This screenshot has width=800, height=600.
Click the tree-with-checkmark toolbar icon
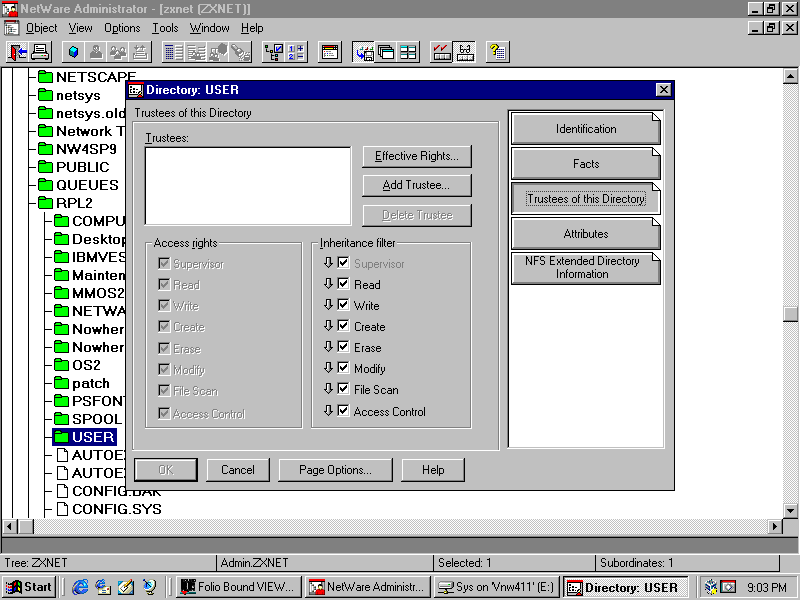274,52
